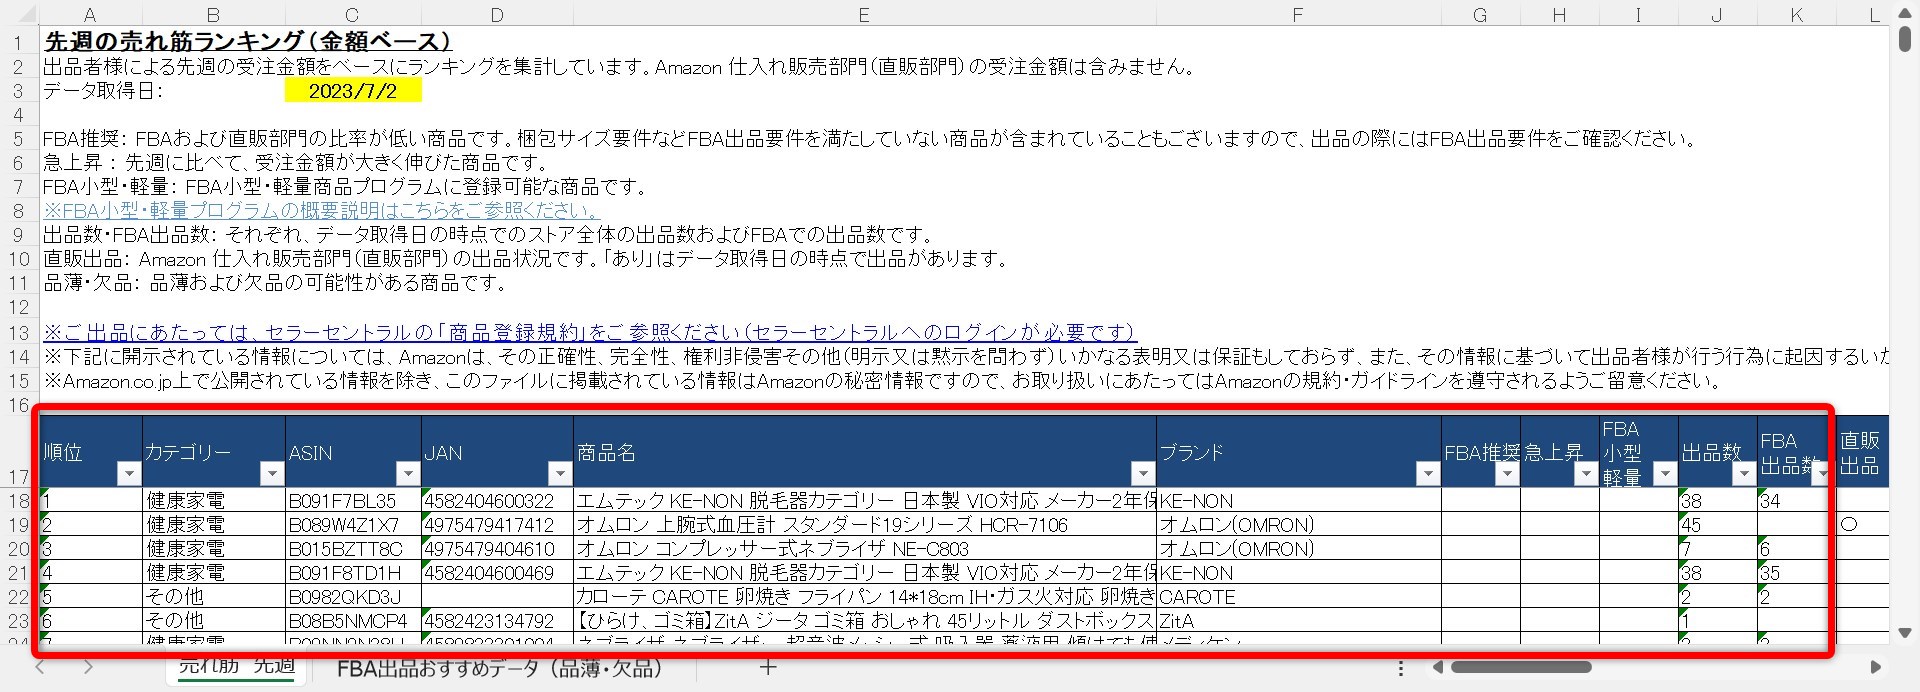This screenshot has width=1920, height=692.
Task: Select ASIN cell B0982QKD3J
Action: click(352, 597)
